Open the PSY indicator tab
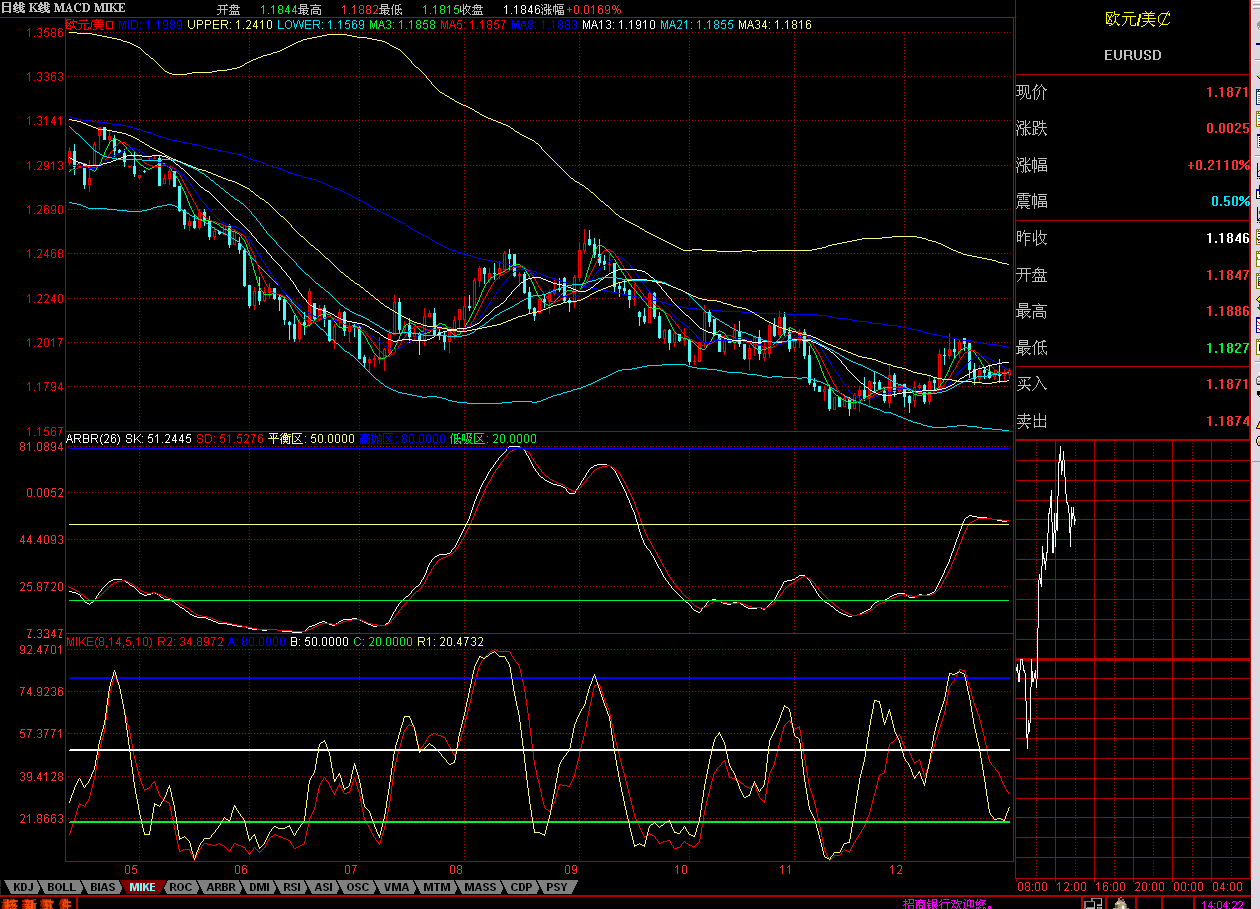 (557, 887)
